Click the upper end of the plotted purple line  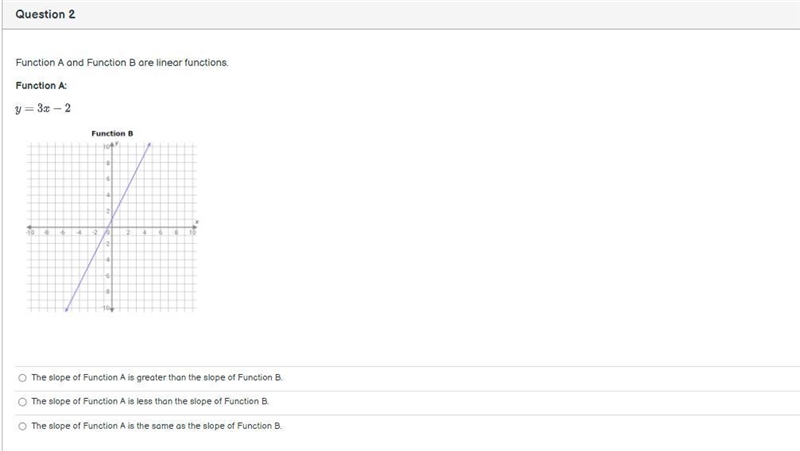[149, 145]
